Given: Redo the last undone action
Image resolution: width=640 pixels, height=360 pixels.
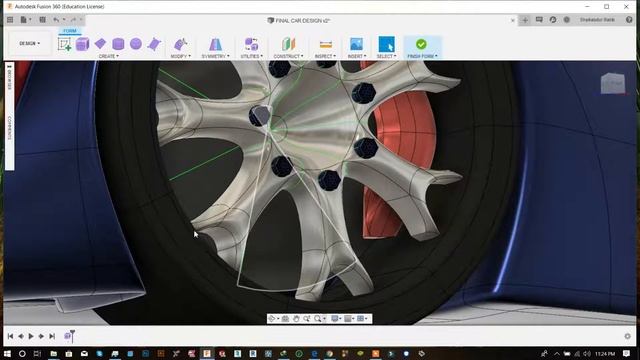Looking at the screenshot, I should tap(73, 20).
